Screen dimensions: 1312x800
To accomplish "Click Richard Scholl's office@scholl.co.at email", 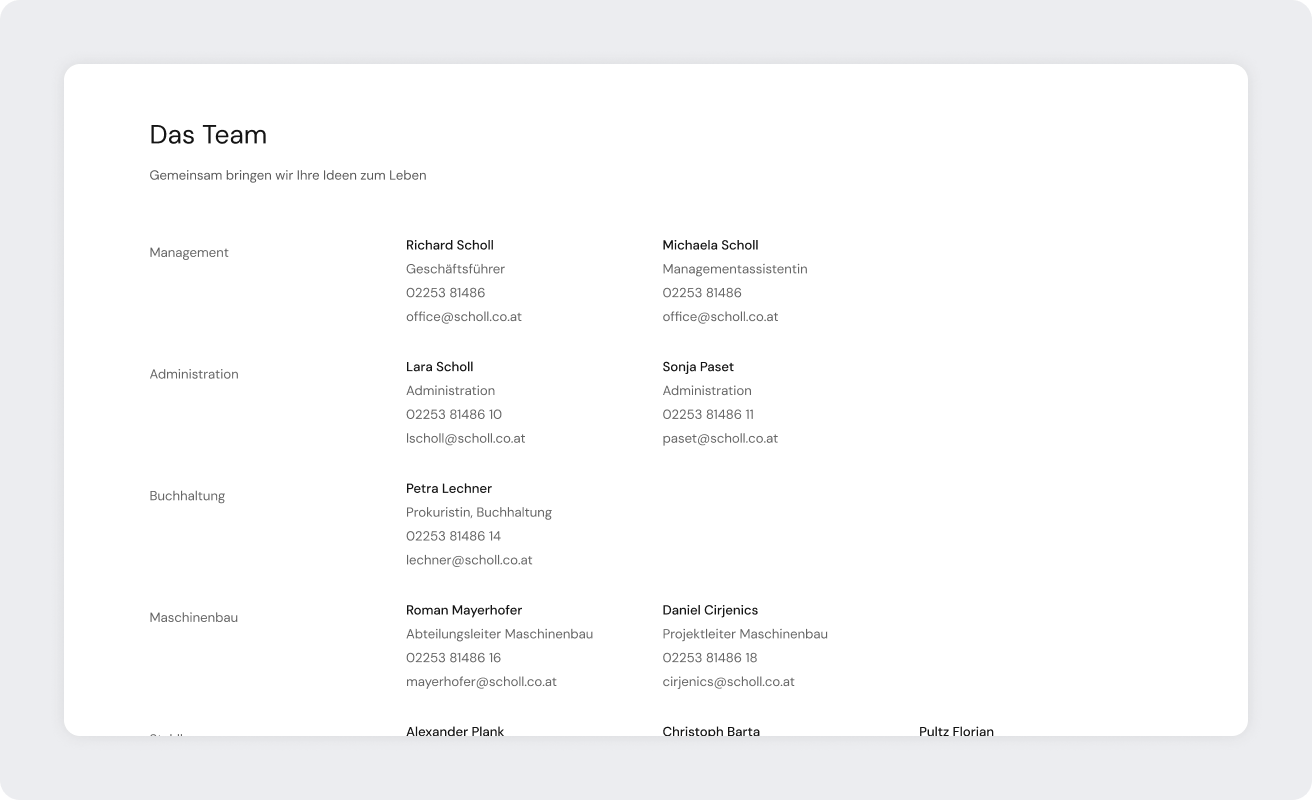I will tap(463, 317).
